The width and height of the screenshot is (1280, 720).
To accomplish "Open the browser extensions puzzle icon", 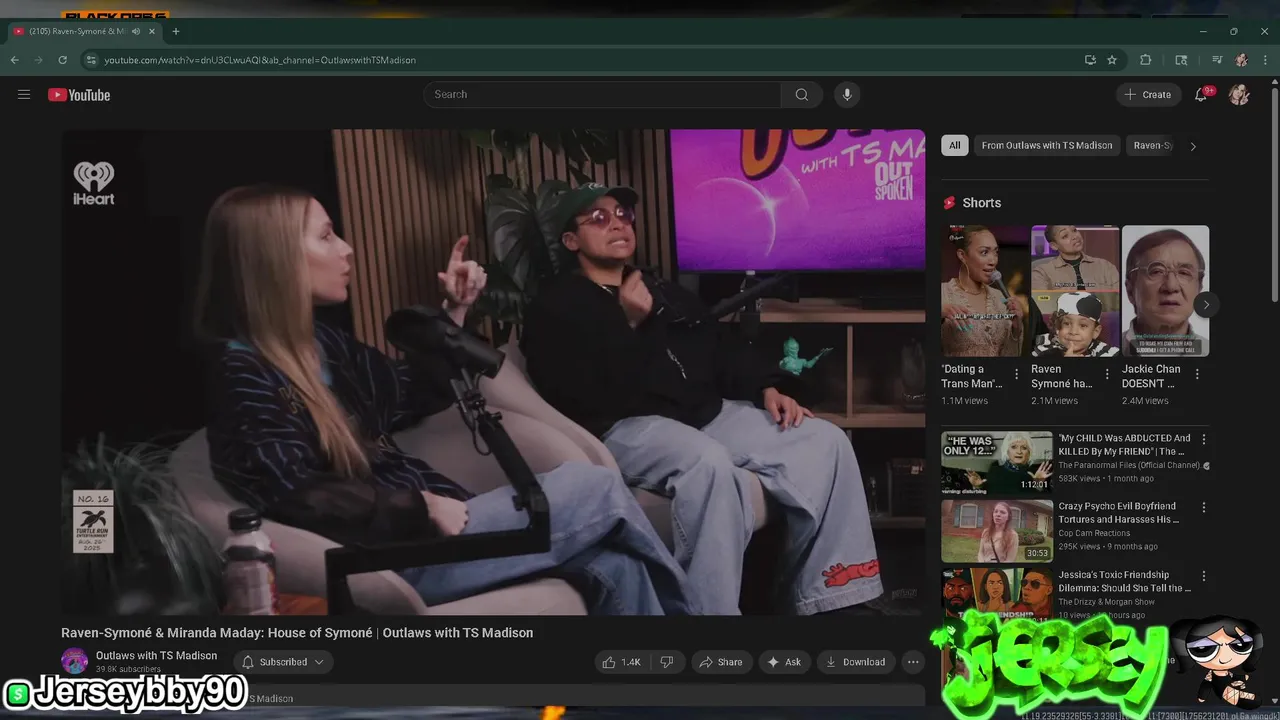I will pos(1146,60).
